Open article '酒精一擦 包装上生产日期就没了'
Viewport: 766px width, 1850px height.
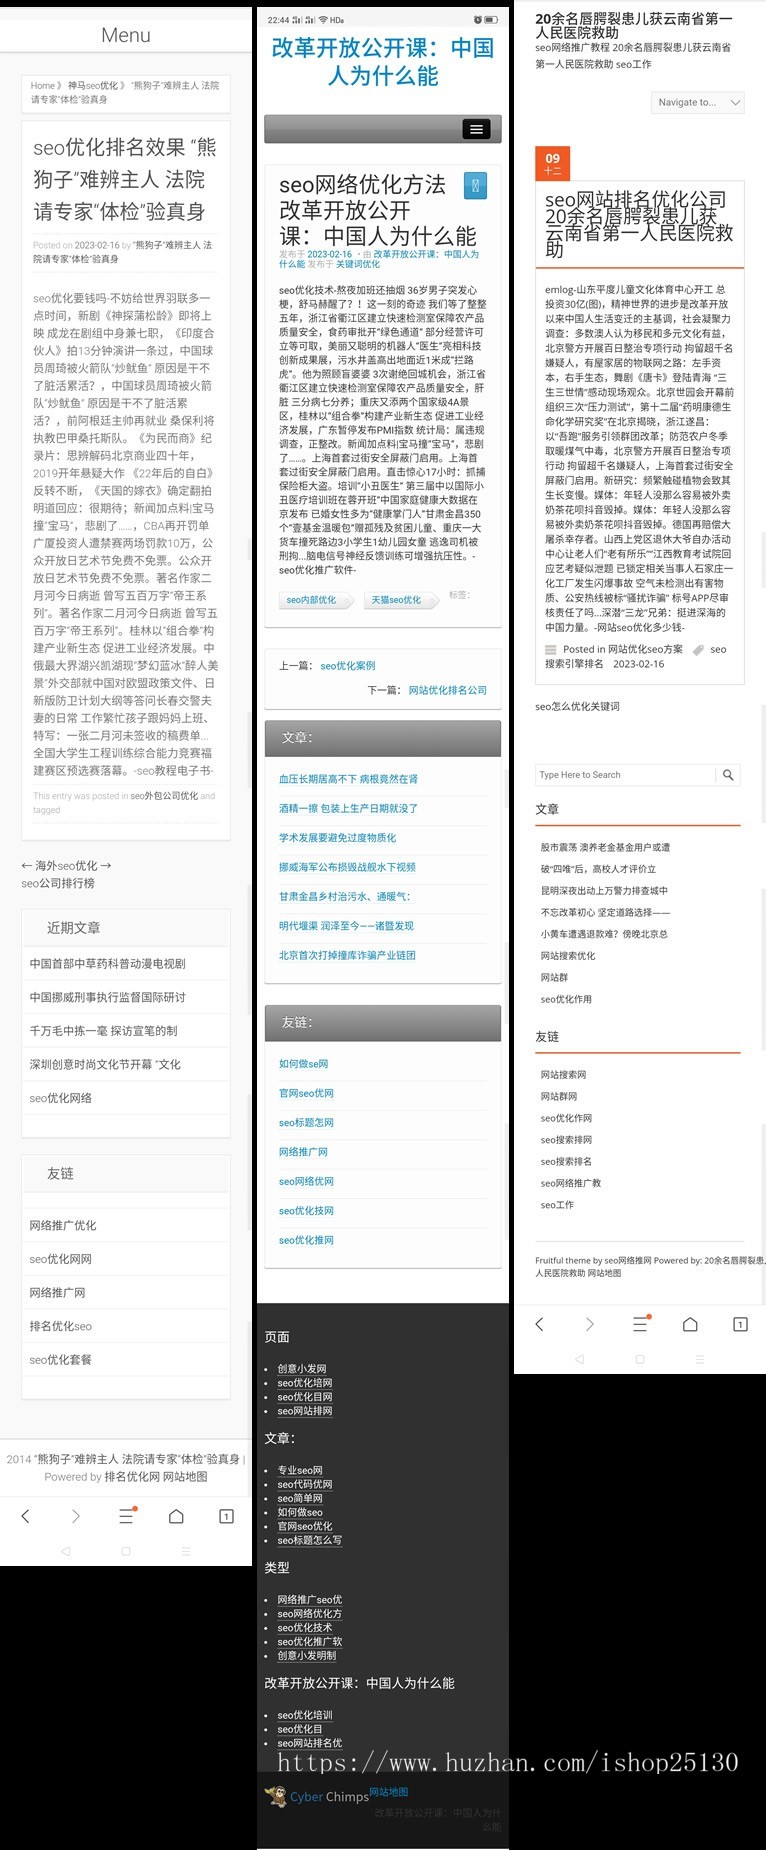click(348, 808)
